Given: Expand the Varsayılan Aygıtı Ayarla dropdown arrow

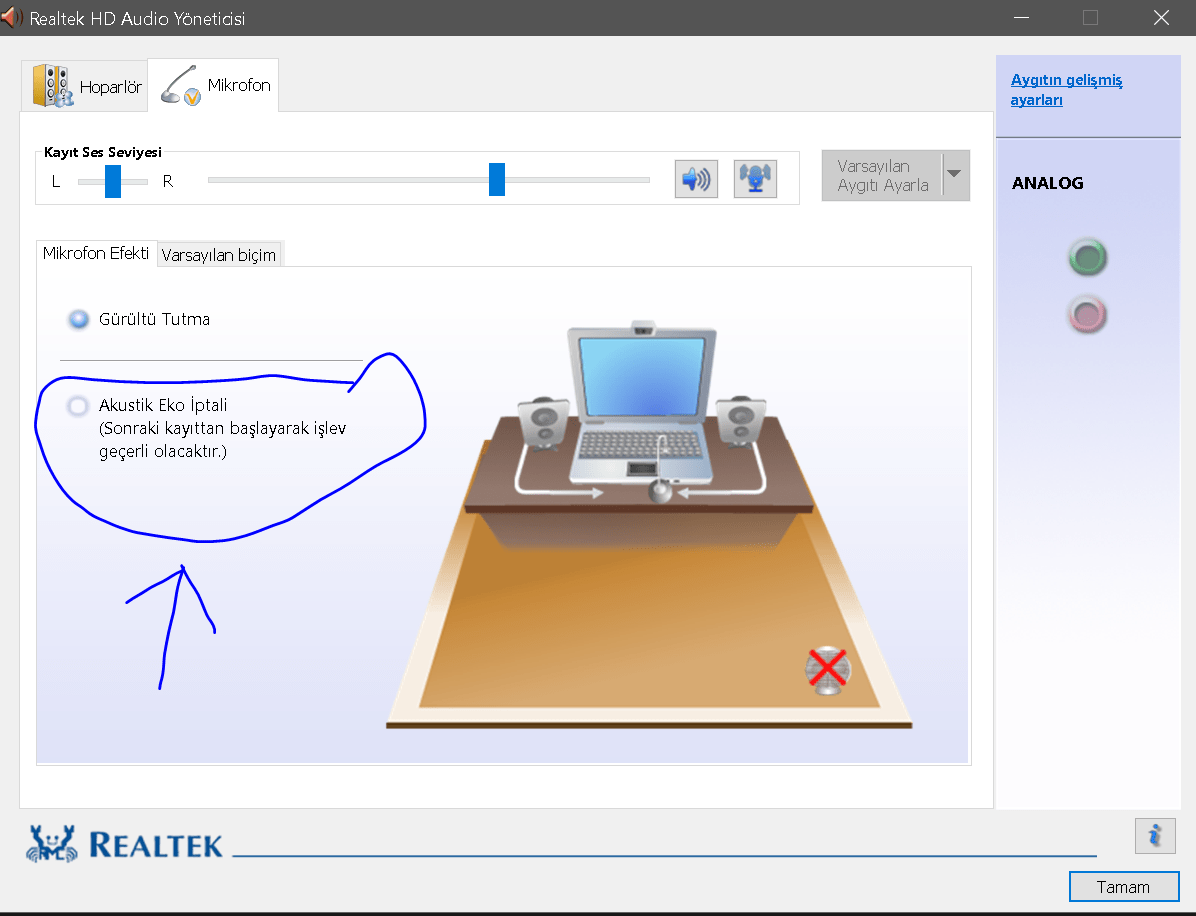Looking at the screenshot, I should pyautogui.click(x=956, y=175).
